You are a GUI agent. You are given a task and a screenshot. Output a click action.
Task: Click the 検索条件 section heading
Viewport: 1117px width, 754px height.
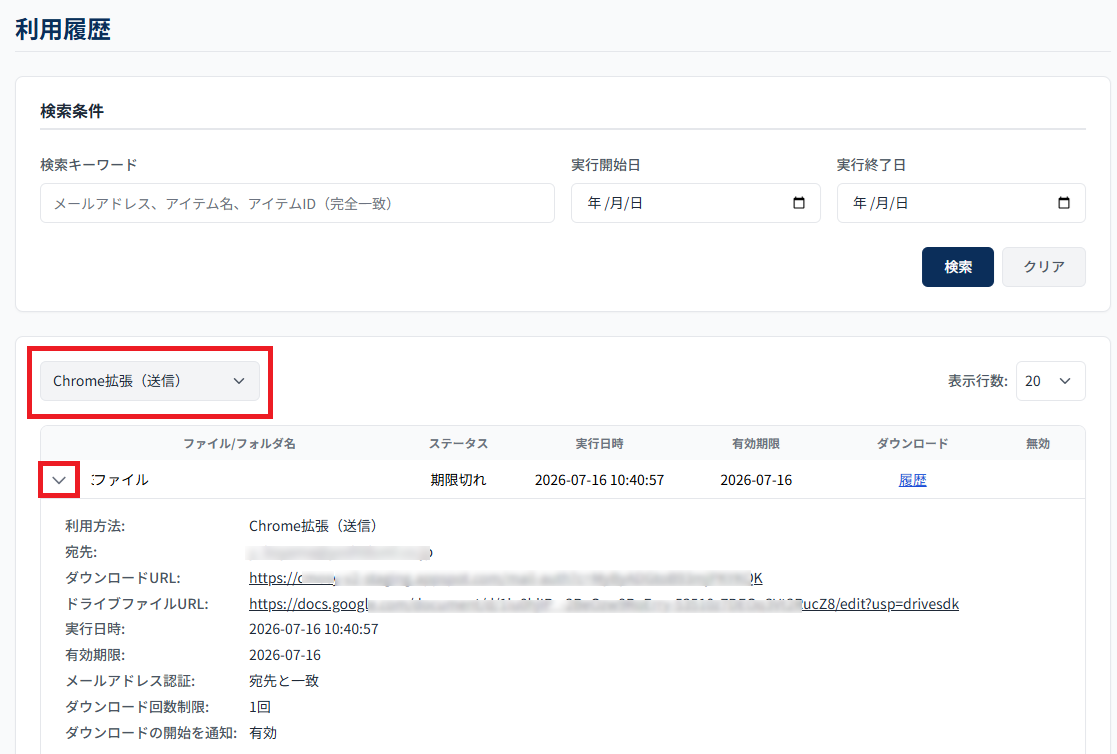(72, 111)
